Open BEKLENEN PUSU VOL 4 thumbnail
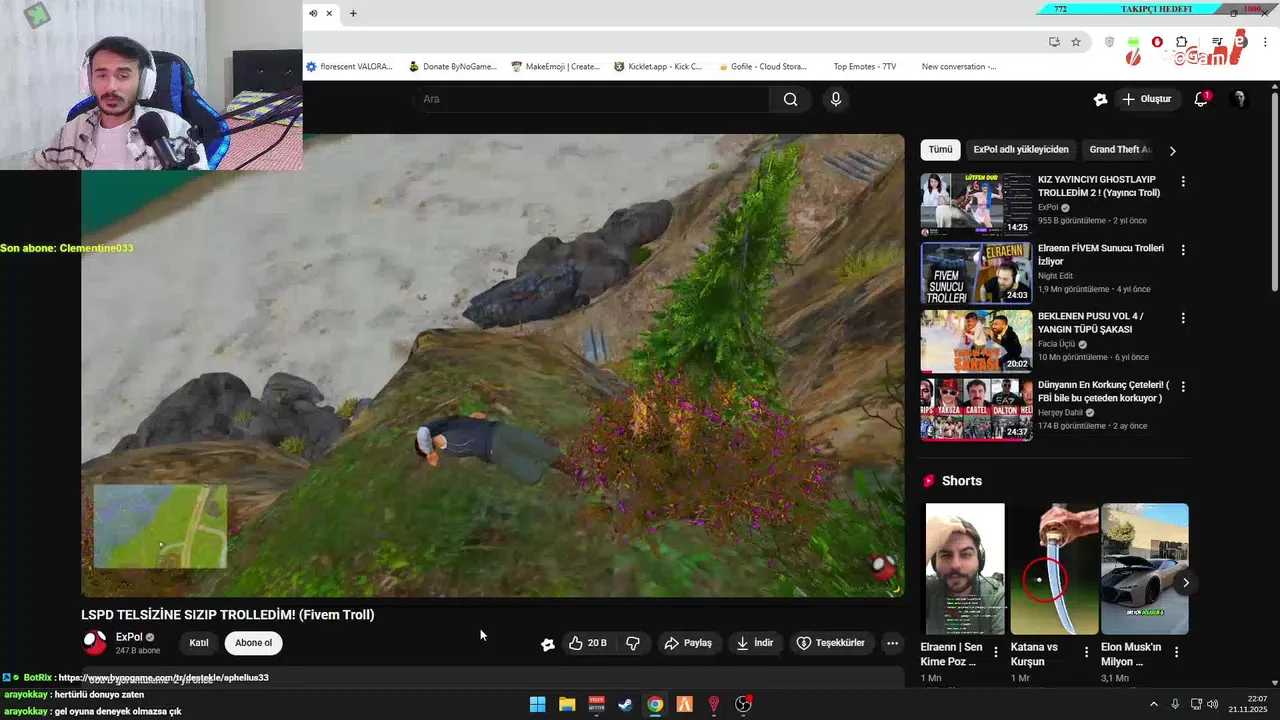The height and width of the screenshot is (720, 1280). (976, 341)
